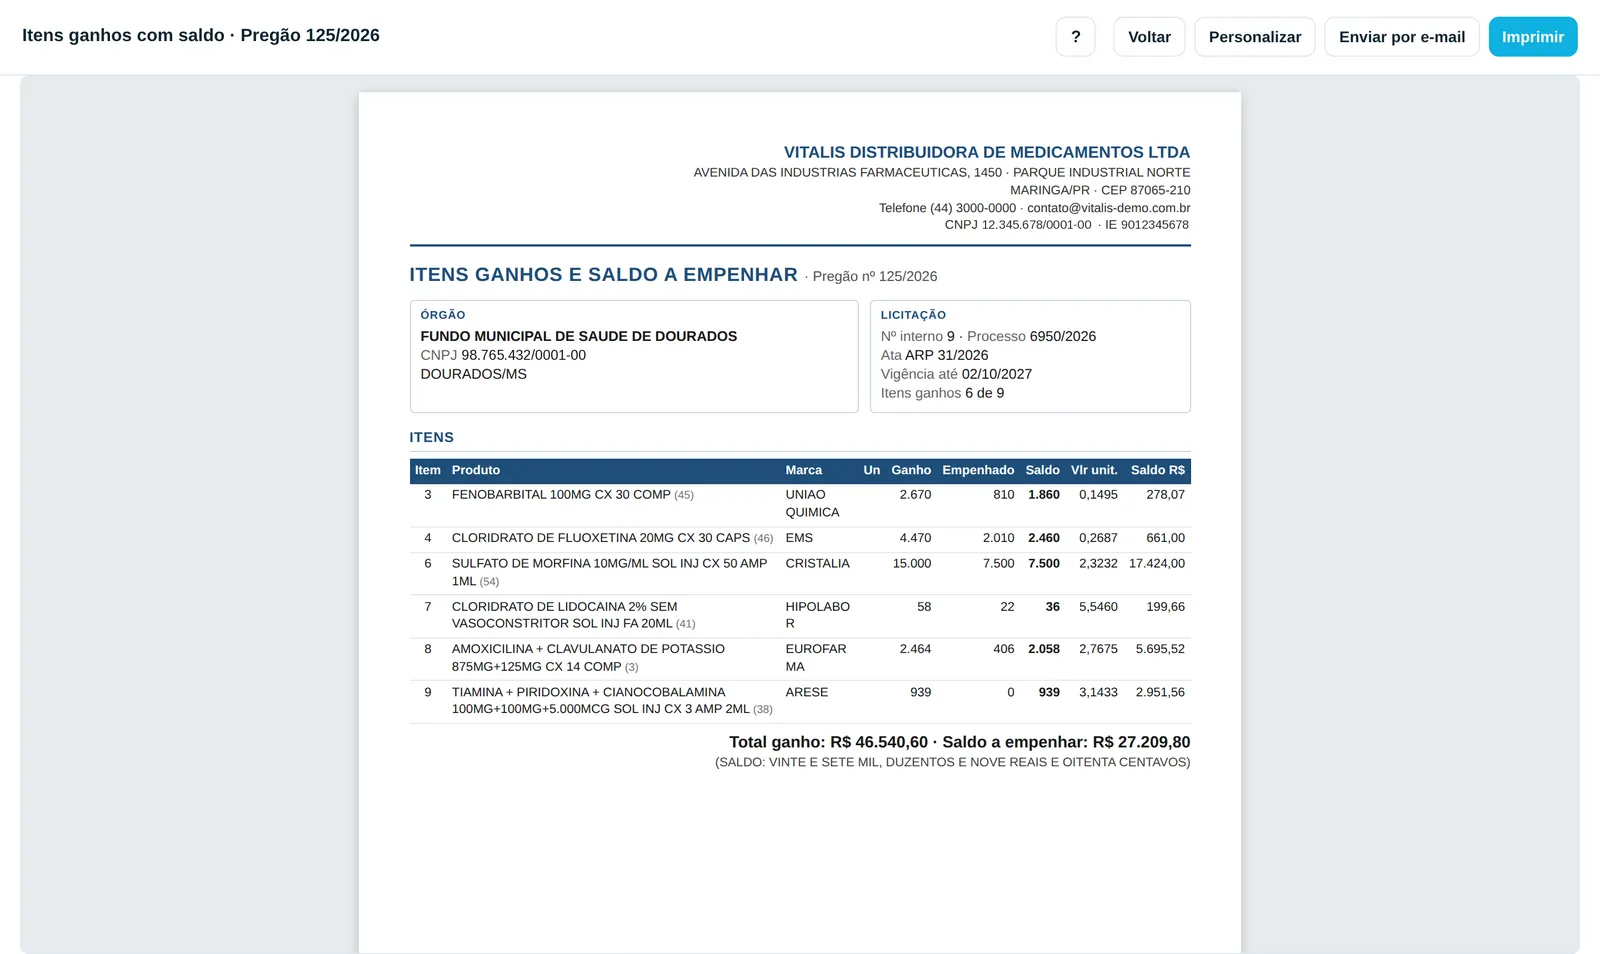
Task: Click the Produto column header
Action: click(x=476, y=470)
